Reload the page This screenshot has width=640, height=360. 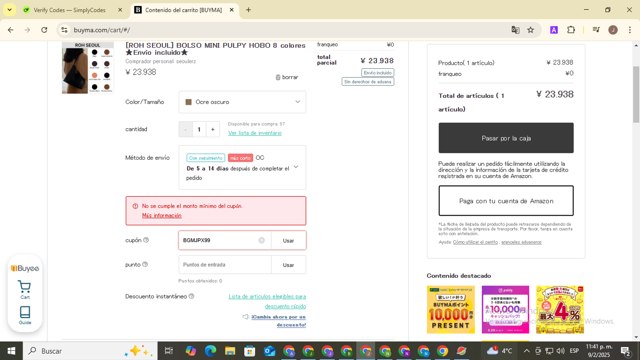point(44,30)
